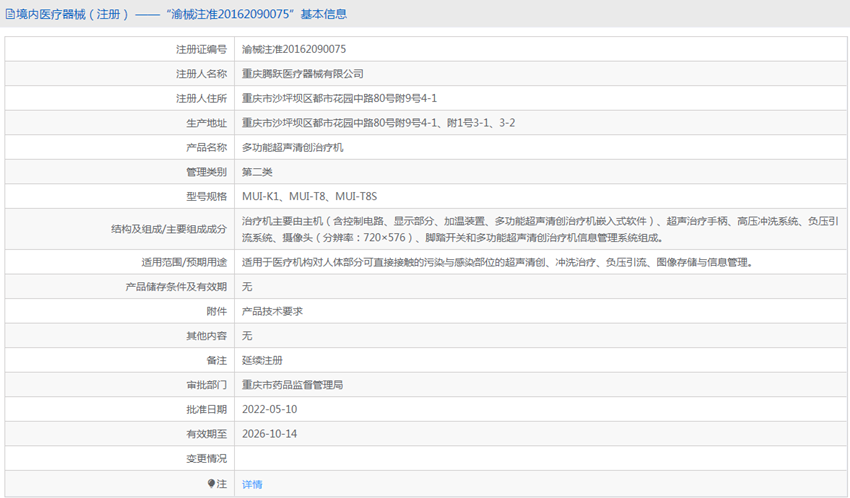Click the 有效期至 label
The image size is (850, 498).
point(207,434)
